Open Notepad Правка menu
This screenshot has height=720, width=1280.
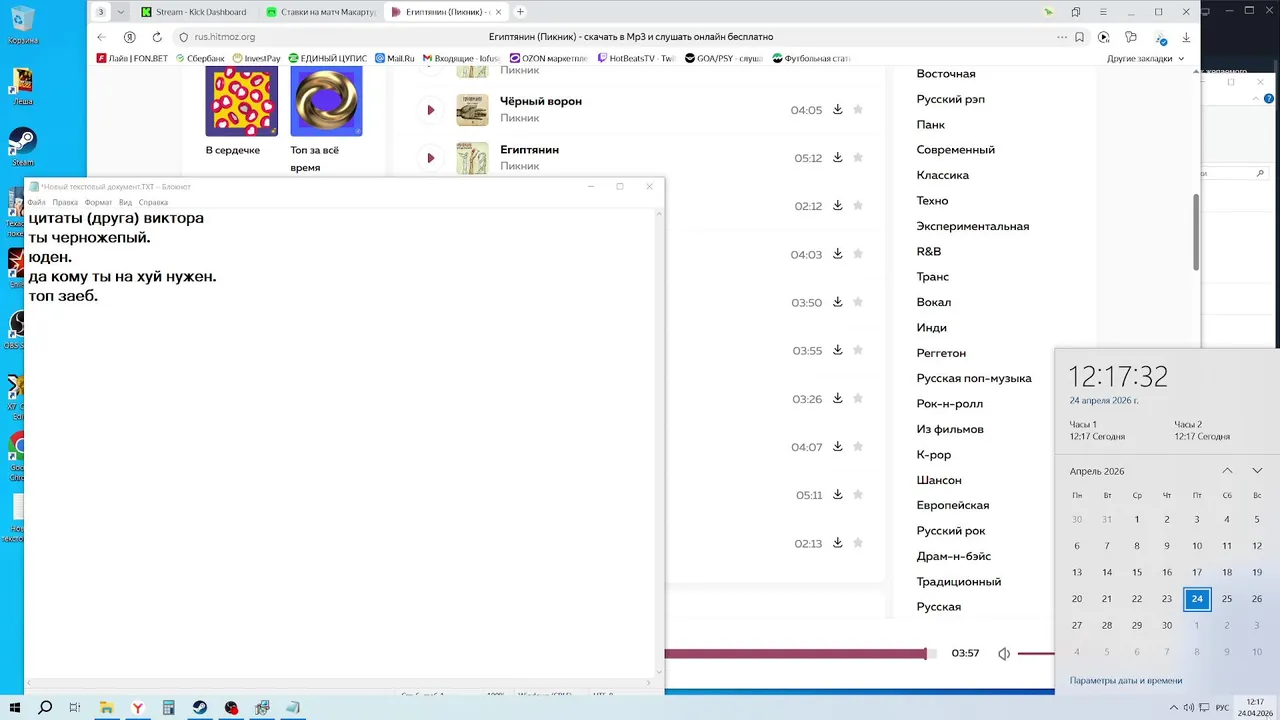(65, 202)
